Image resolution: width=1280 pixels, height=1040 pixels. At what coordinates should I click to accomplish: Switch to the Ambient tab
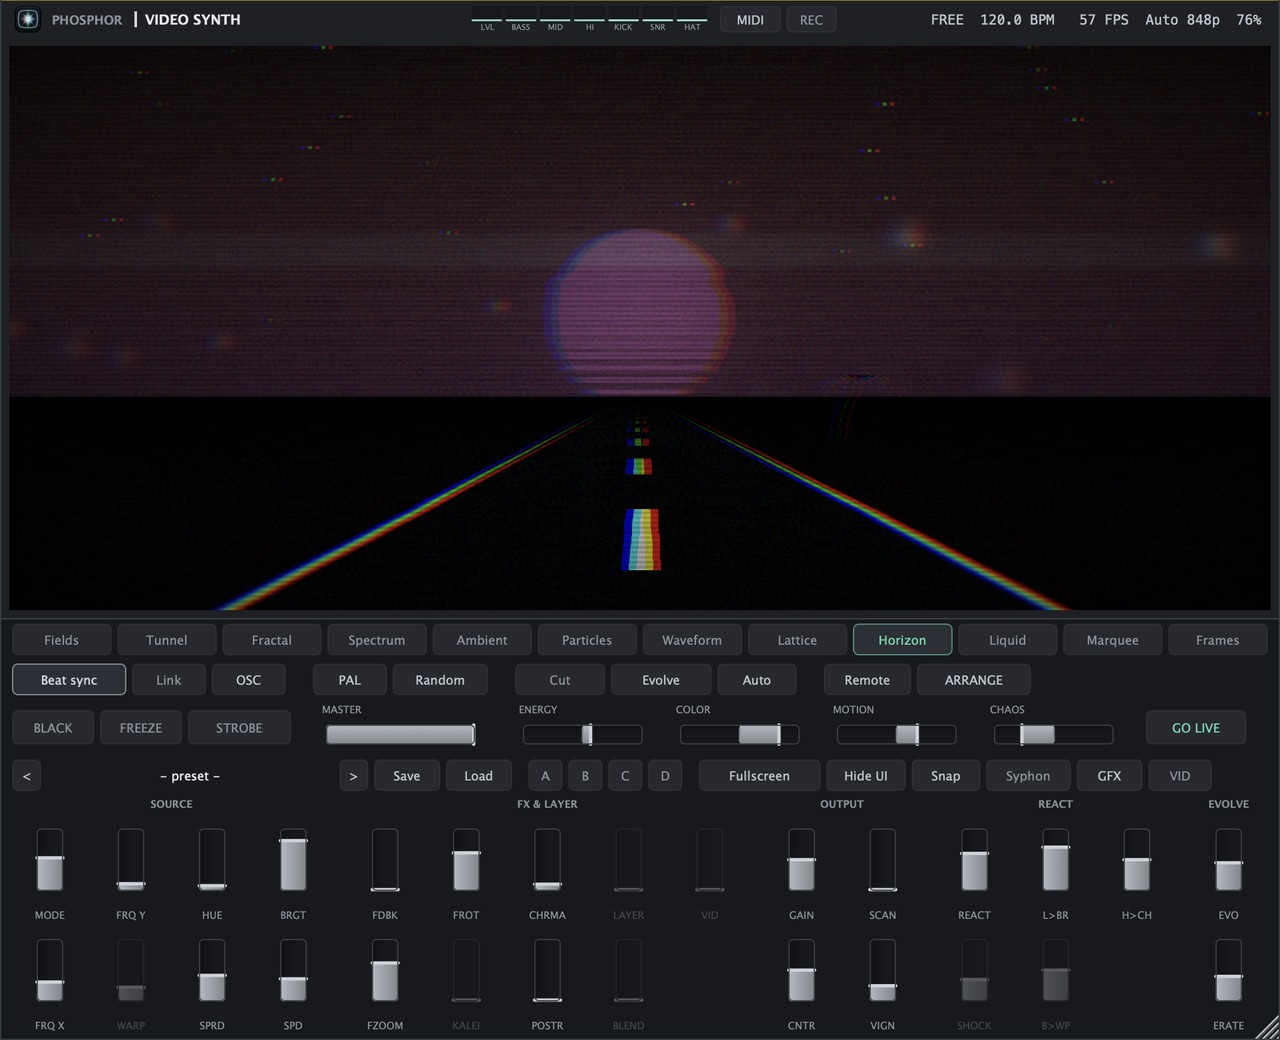point(482,640)
